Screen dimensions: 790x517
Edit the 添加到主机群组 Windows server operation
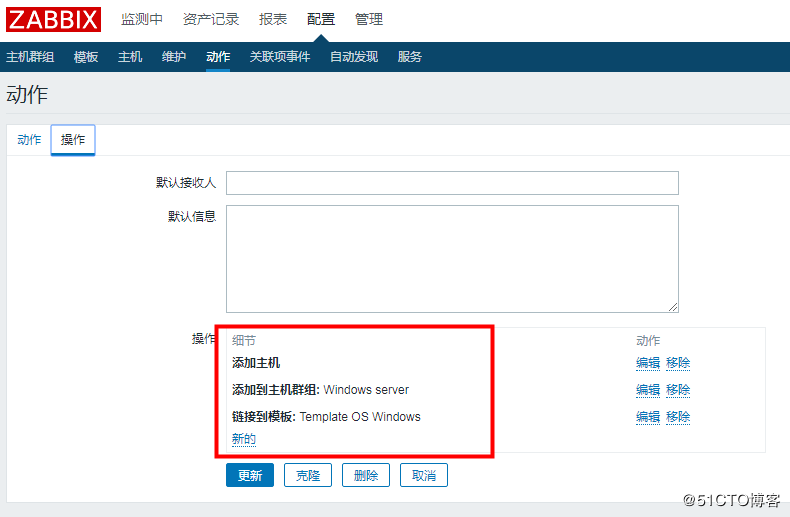click(648, 390)
